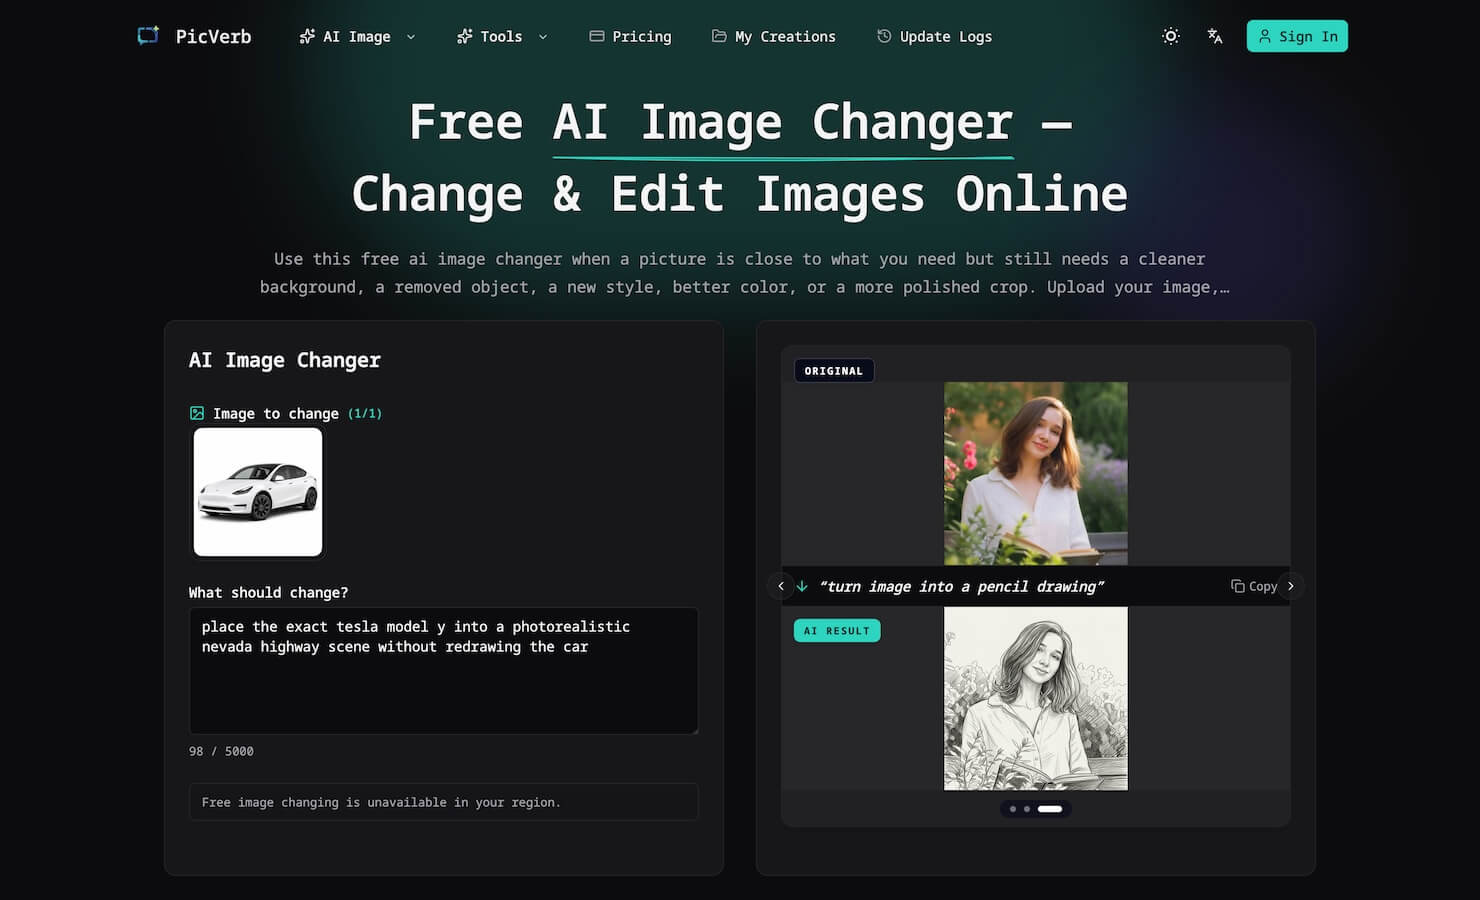
Task: Click the "ORIGINAL" badge label
Action: (x=834, y=371)
